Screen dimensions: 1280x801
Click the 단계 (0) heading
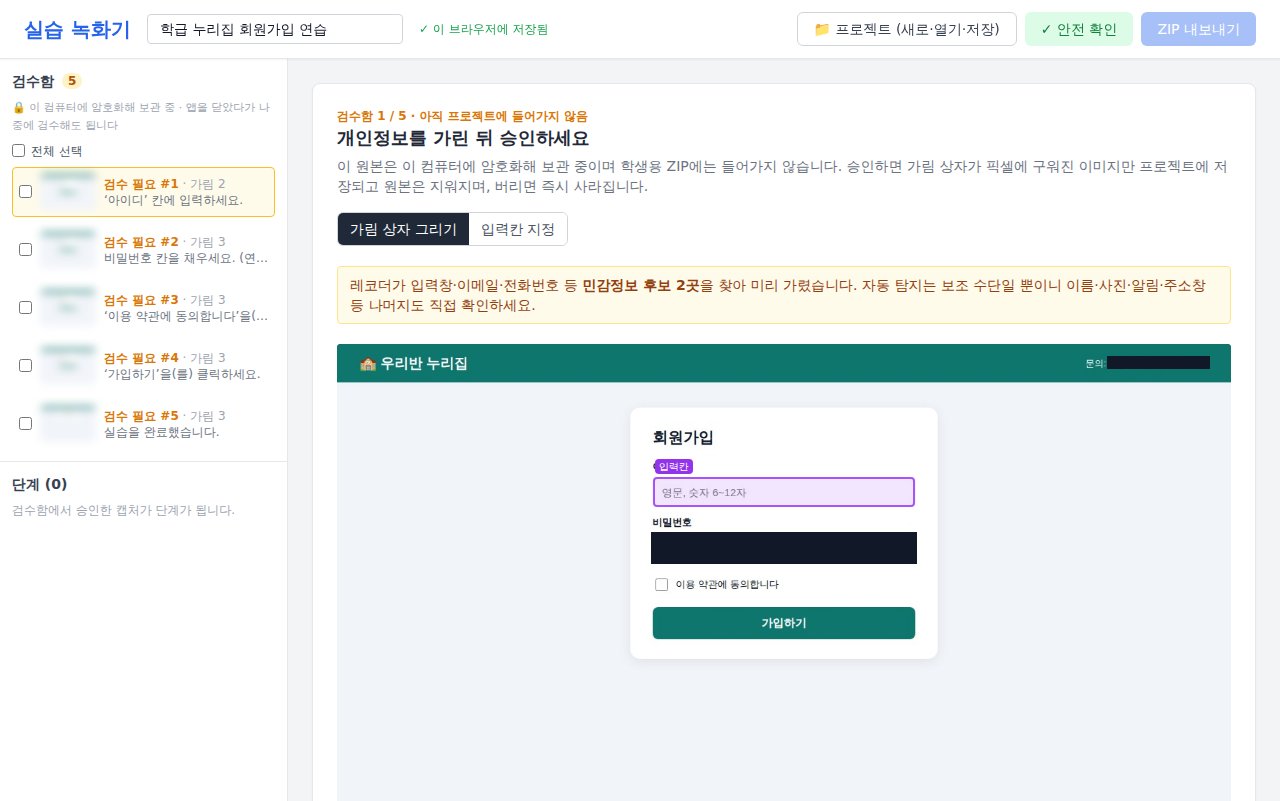40,484
